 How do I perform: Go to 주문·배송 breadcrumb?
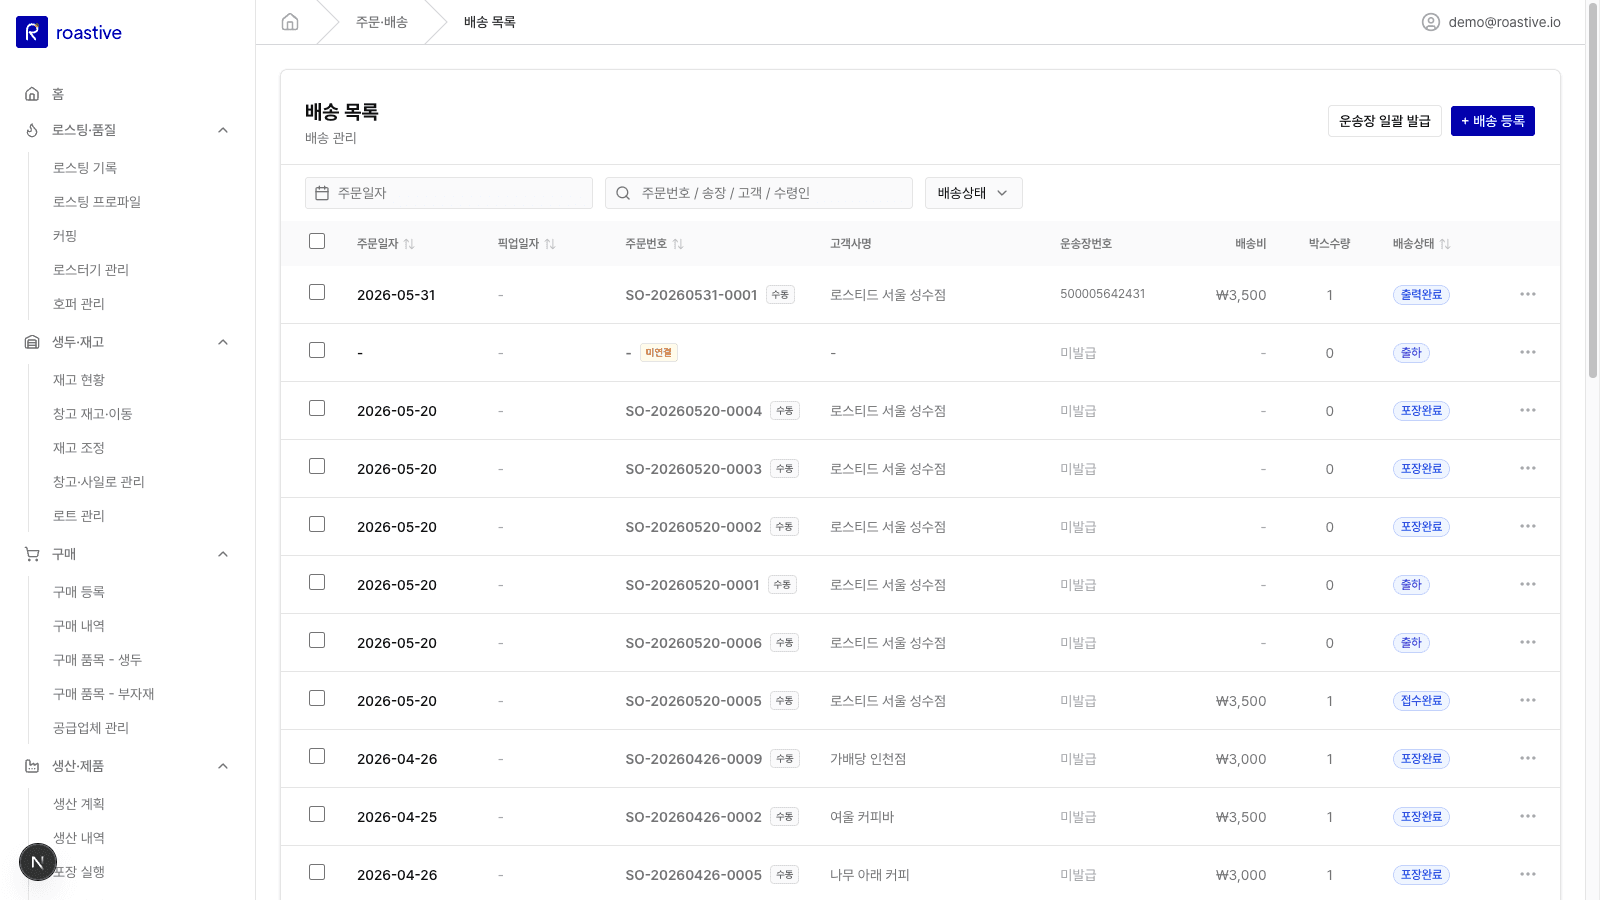[x=382, y=22]
